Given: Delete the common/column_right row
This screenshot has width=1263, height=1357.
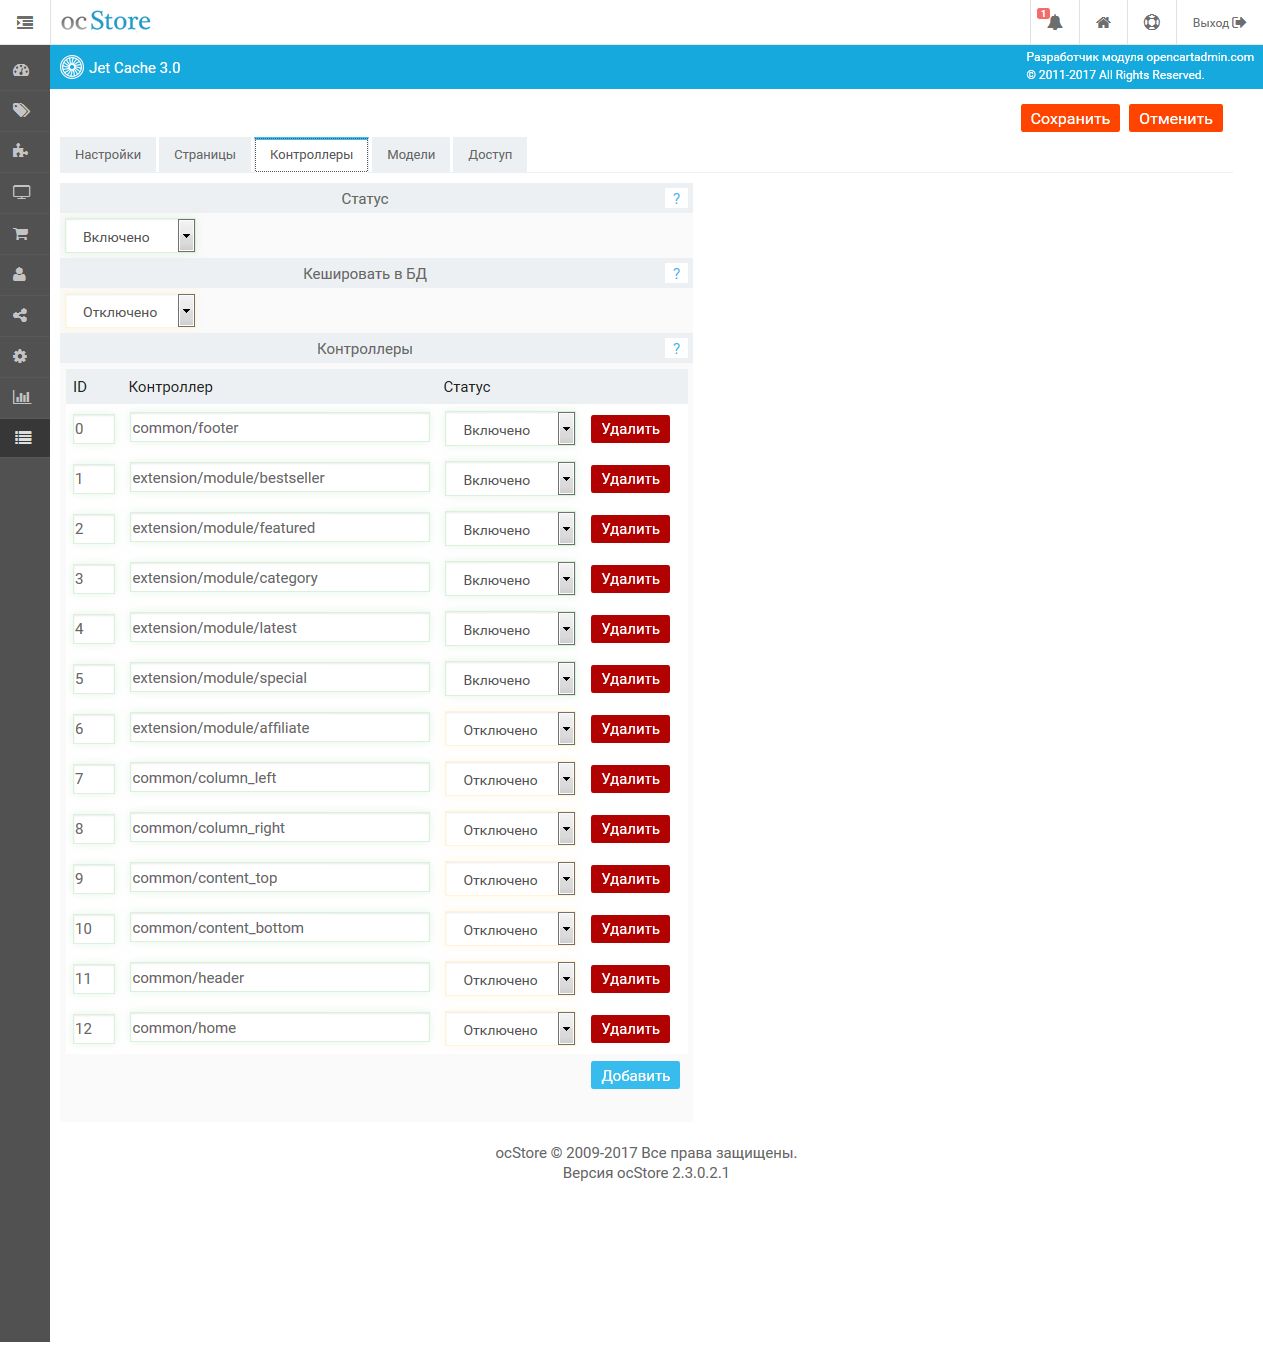Looking at the screenshot, I should [630, 829].
